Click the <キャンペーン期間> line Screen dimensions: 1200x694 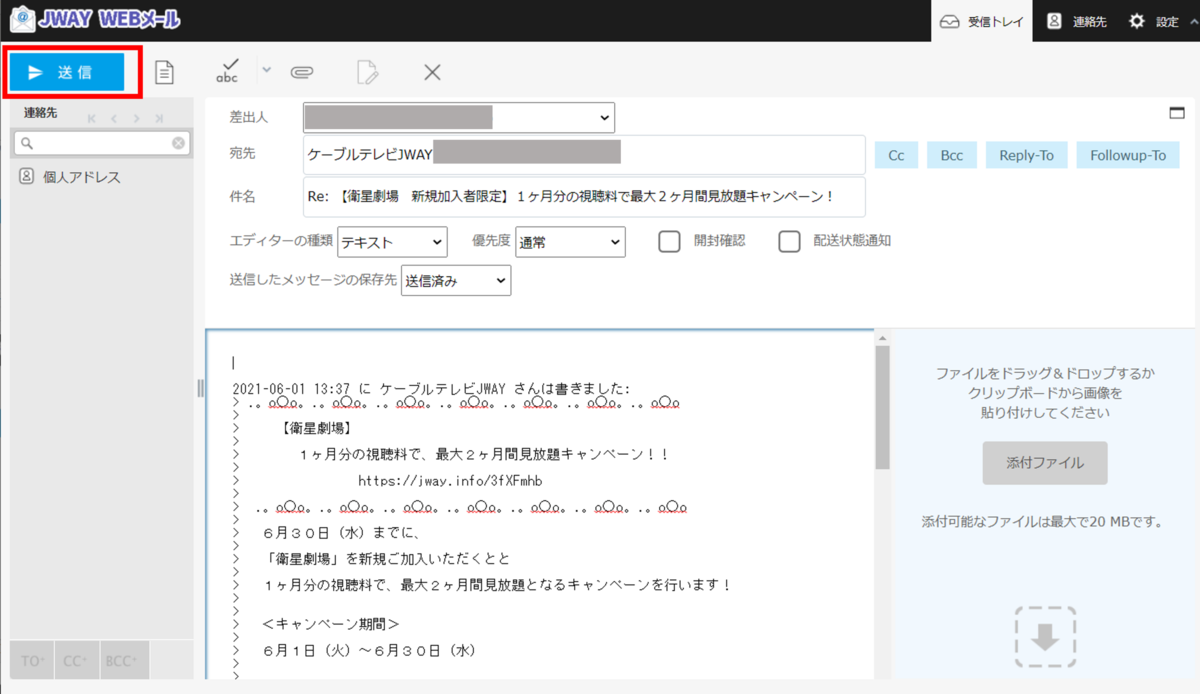click(x=331, y=624)
